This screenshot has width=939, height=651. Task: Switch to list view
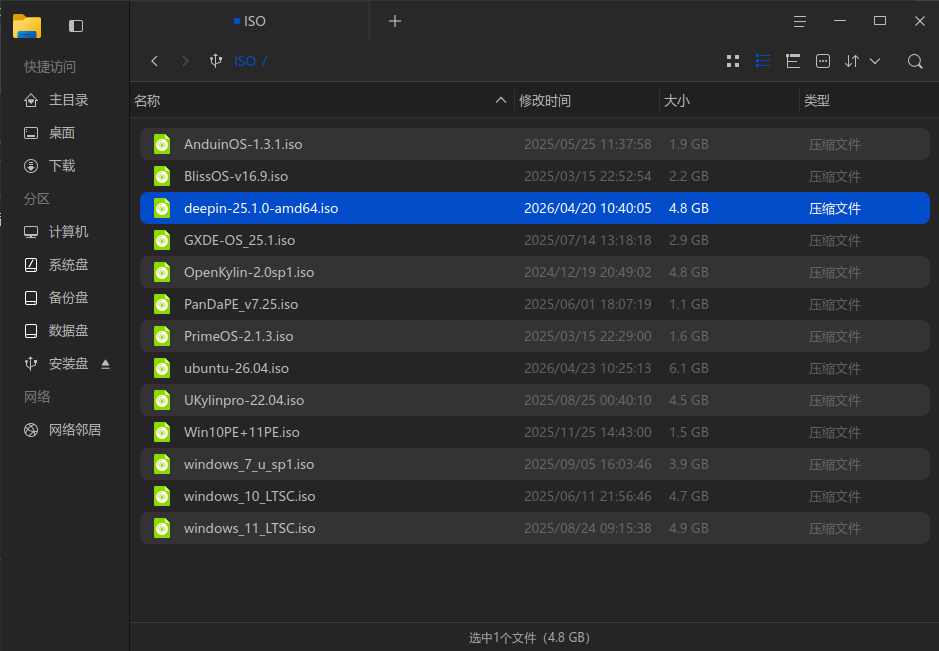point(763,61)
